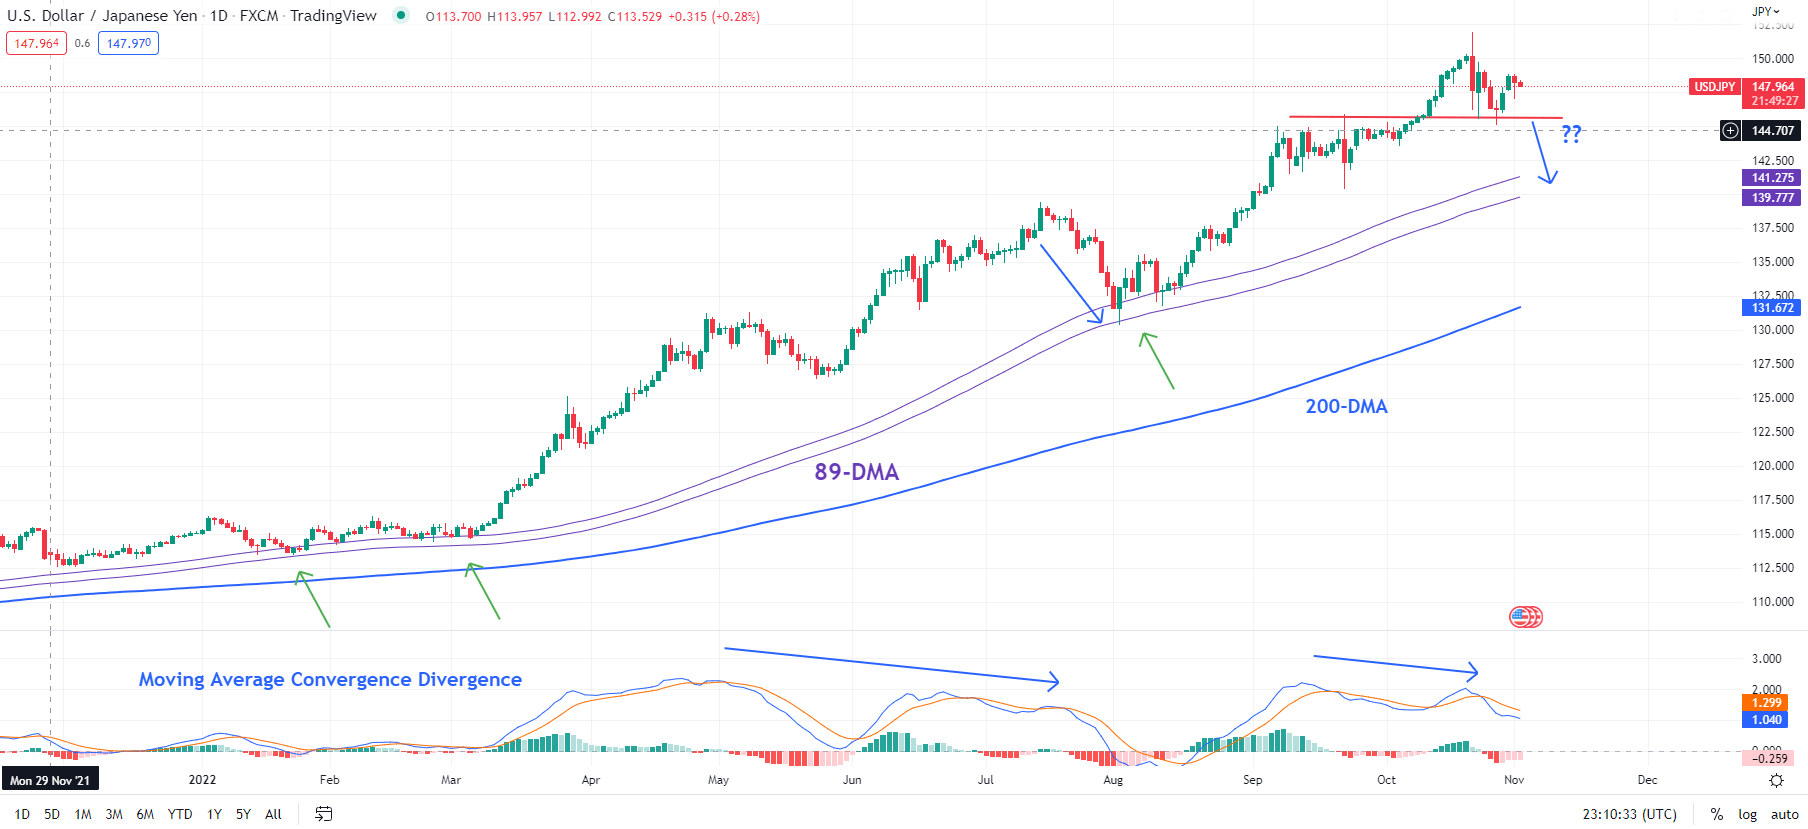
Task: Click the 0.6 spread value
Action: point(82,43)
